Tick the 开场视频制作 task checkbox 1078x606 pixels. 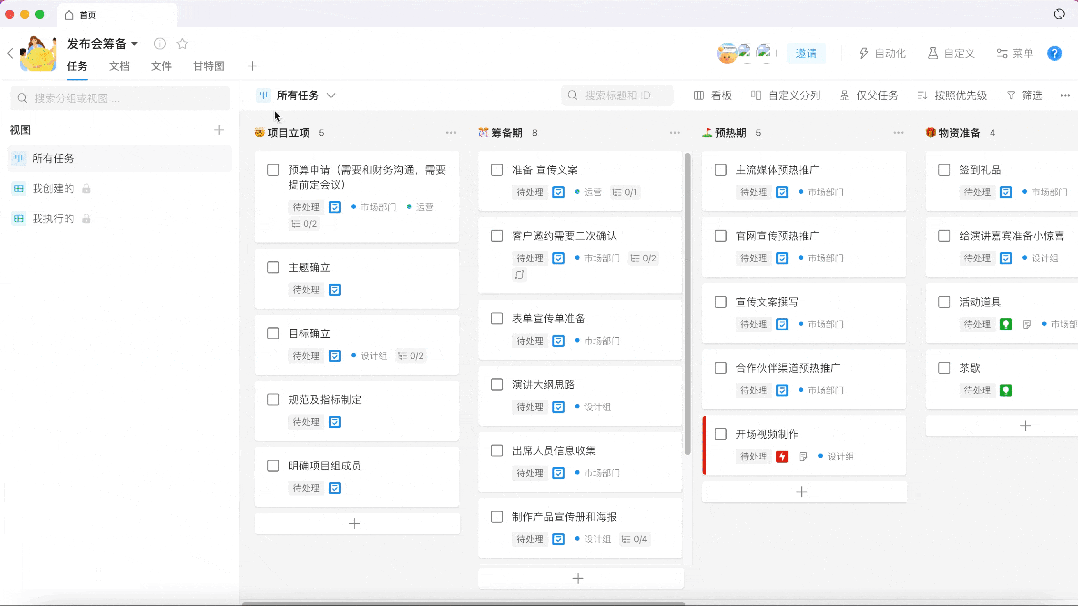point(721,434)
